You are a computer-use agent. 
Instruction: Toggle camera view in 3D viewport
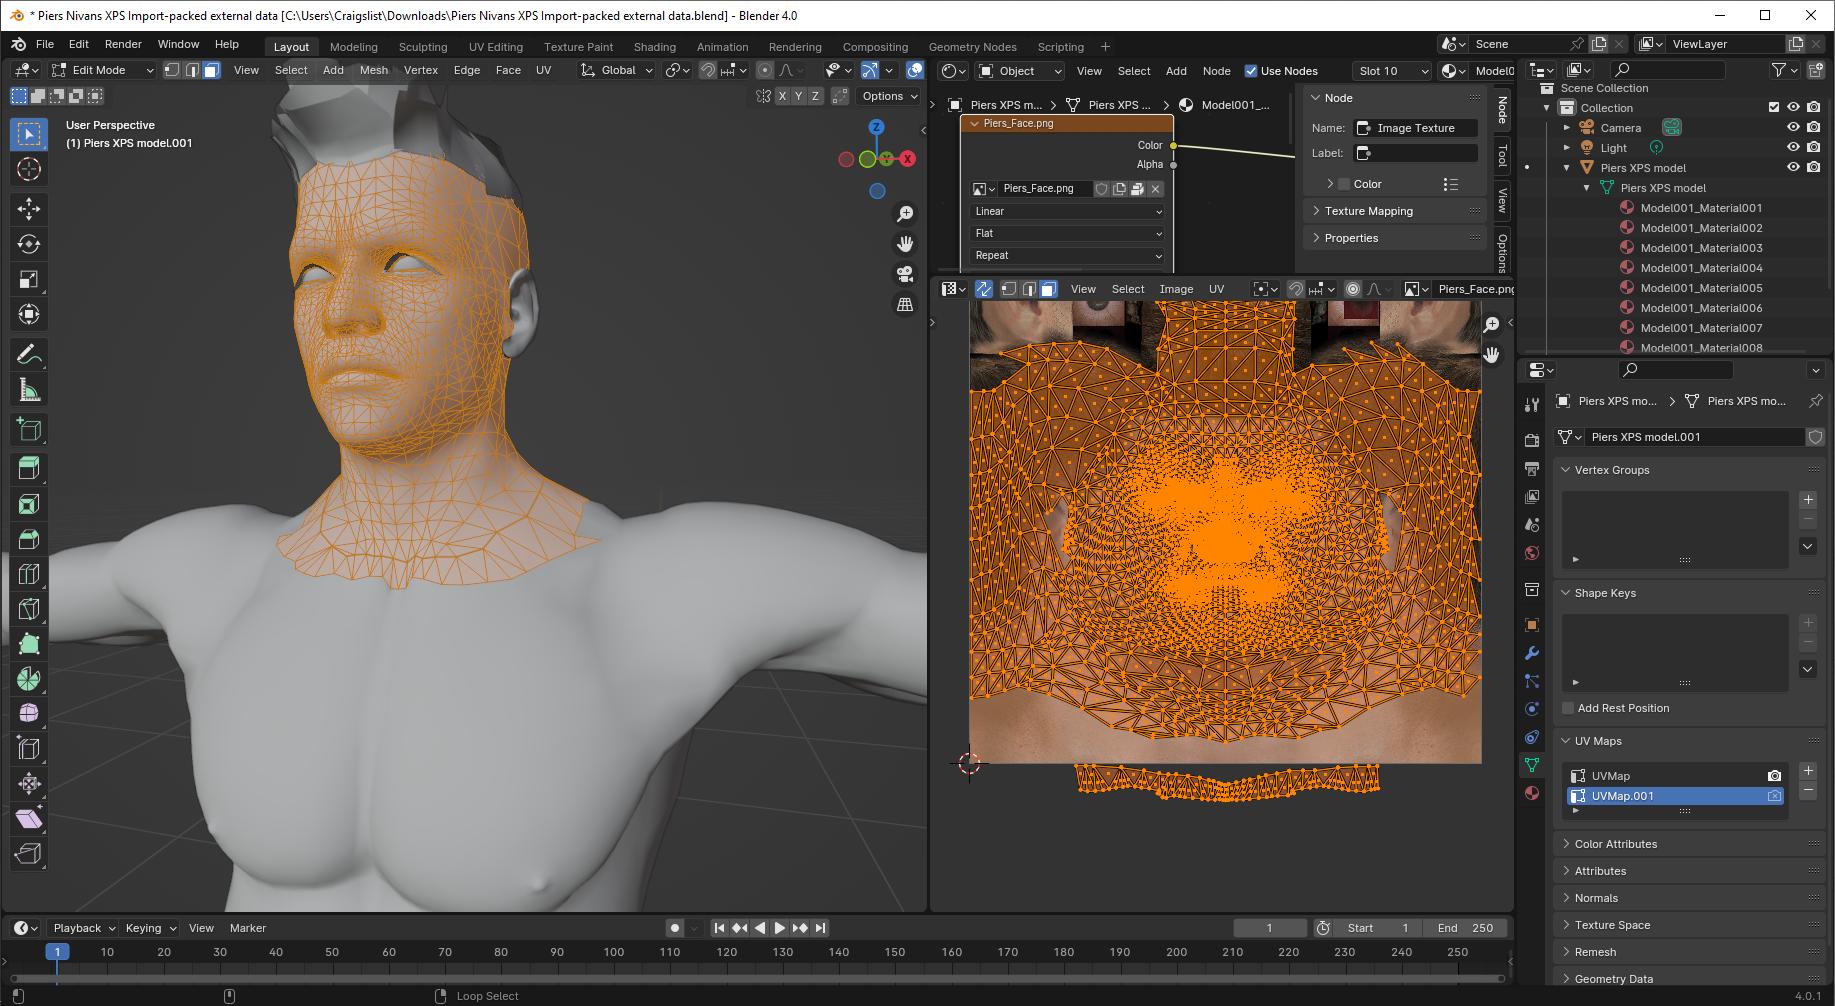coord(905,274)
